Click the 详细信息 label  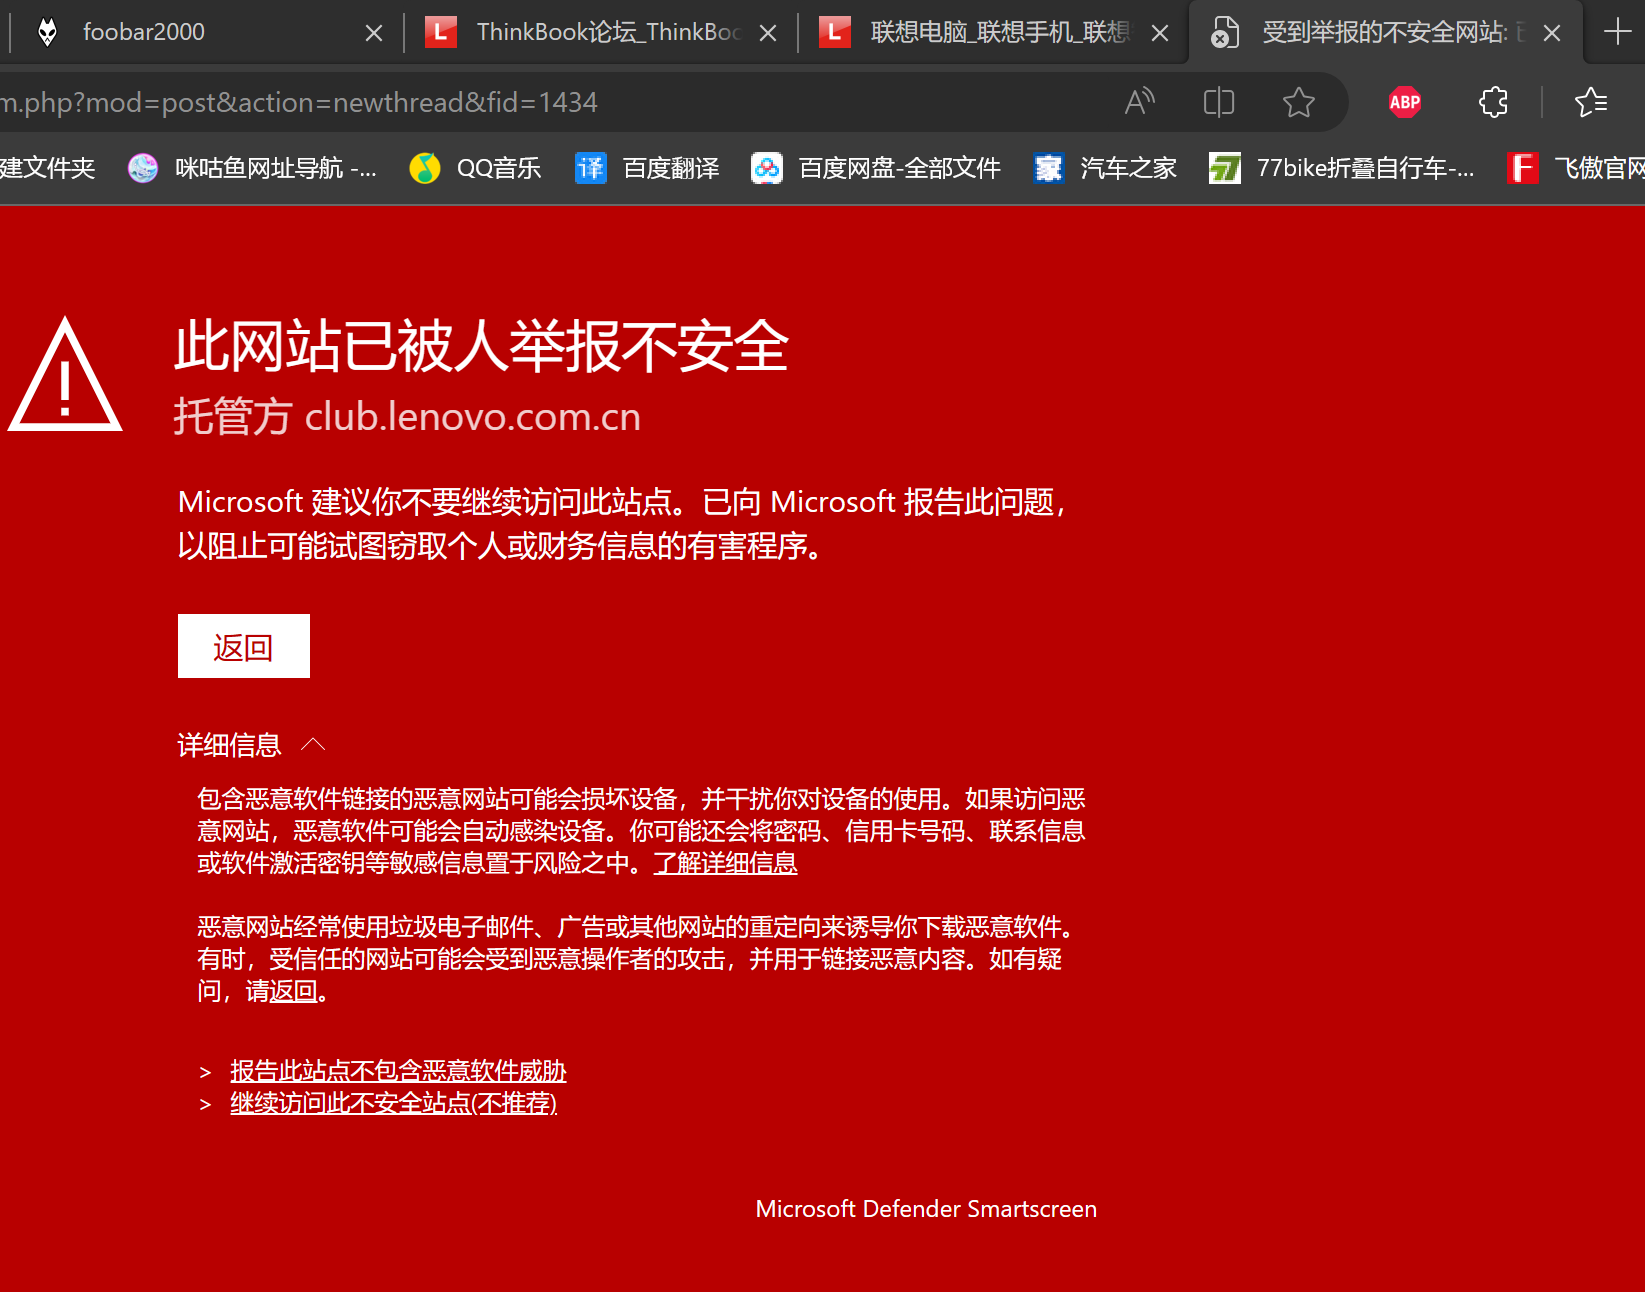(229, 745)
